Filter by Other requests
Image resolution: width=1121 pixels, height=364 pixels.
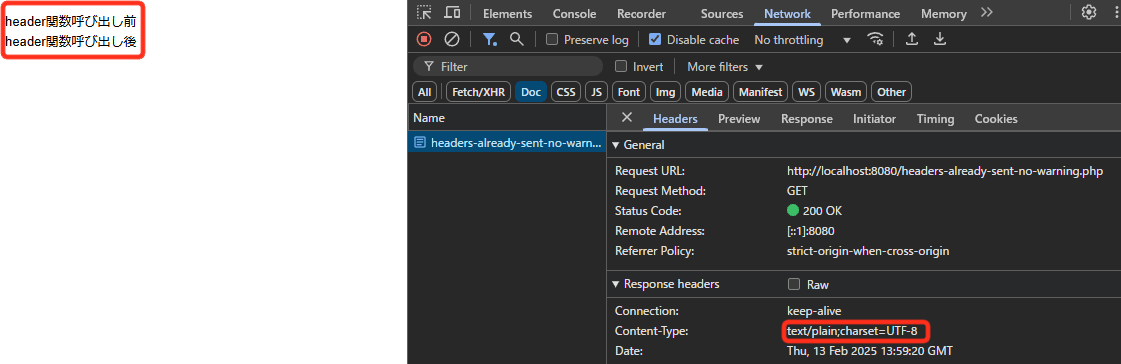892,92
